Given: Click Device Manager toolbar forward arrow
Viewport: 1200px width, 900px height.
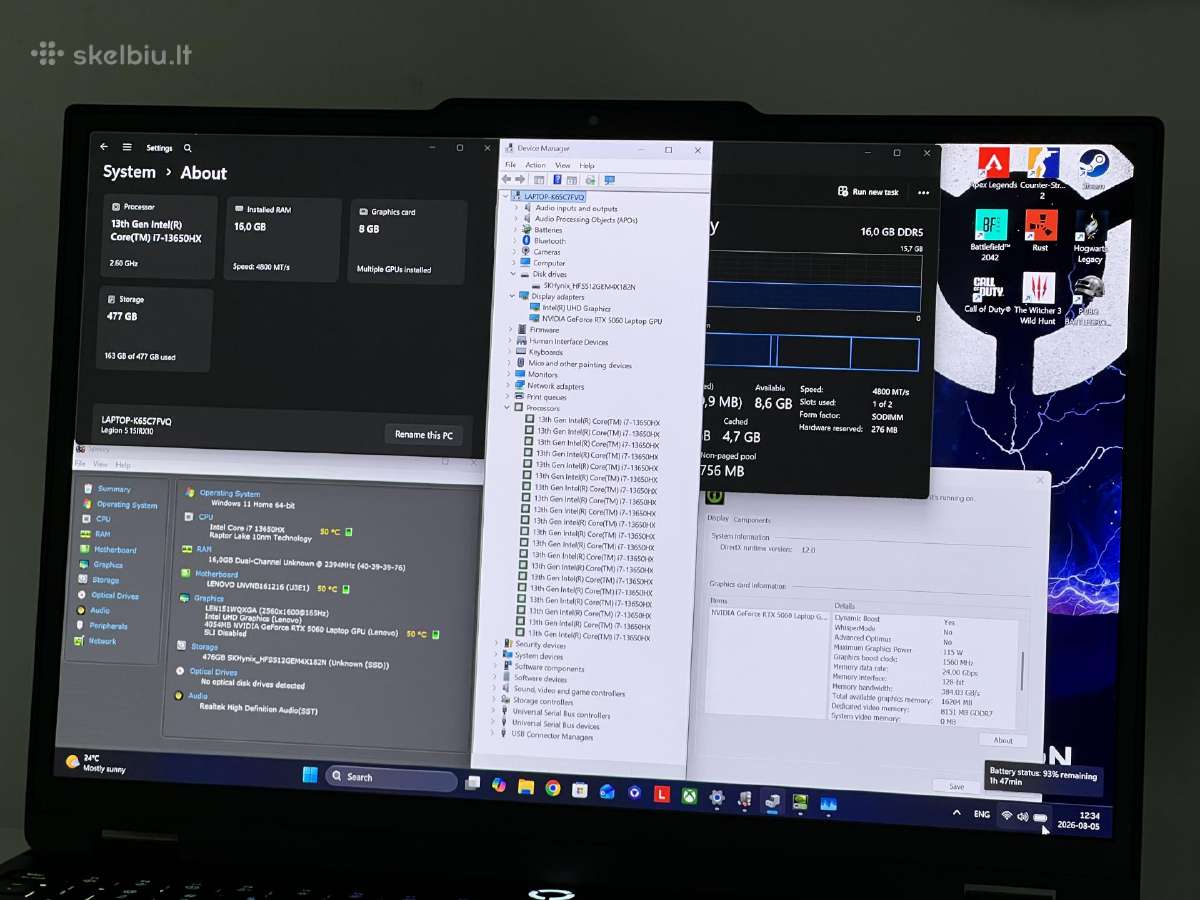Looking at the screenshot, I should tap(520, 179).
